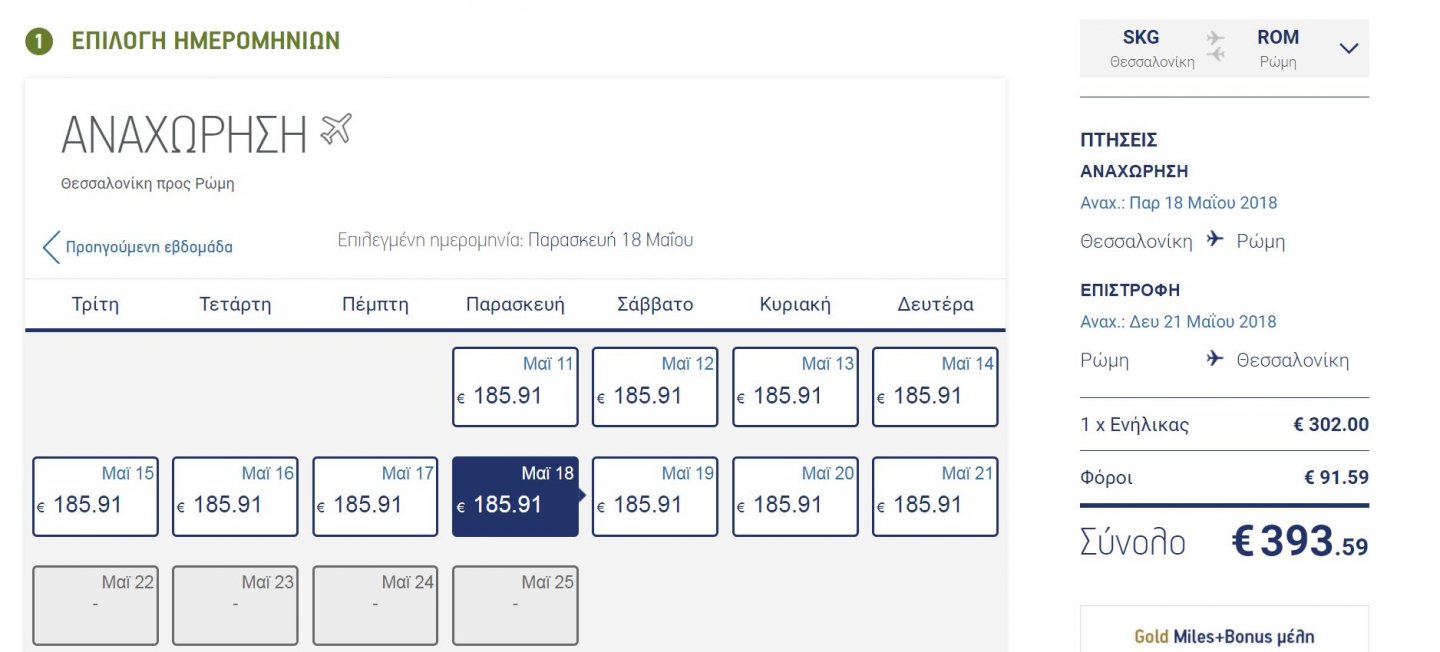This screenshot has height=652, width=1440.
Task: Open the Gold Miles+Bonus μέλη banner
Action: [1224, 630]
